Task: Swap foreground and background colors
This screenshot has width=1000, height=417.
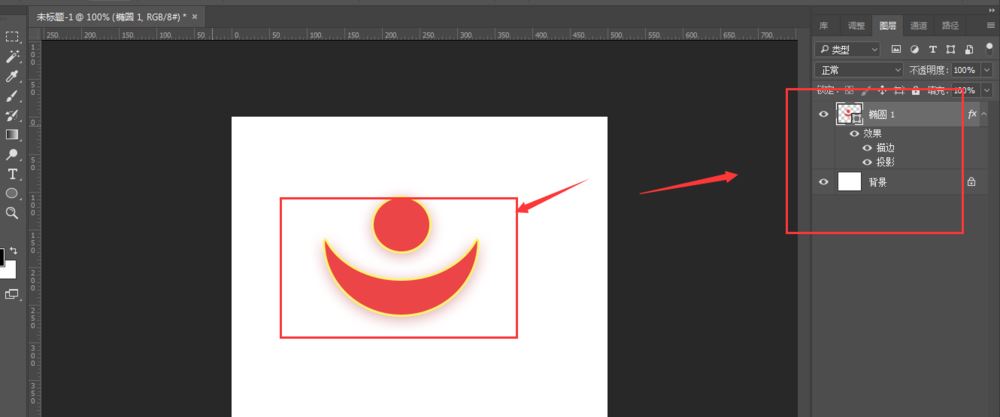Action: [x=14, y=251]
